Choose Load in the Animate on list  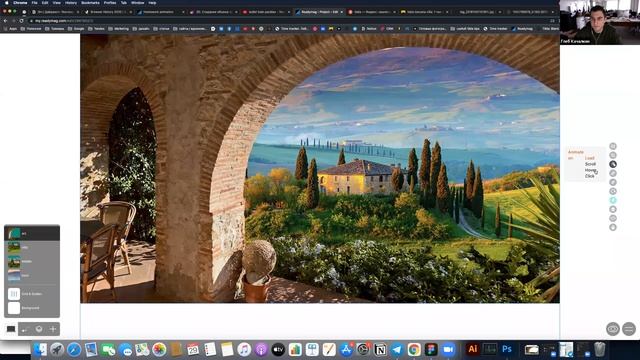[589, 158]
